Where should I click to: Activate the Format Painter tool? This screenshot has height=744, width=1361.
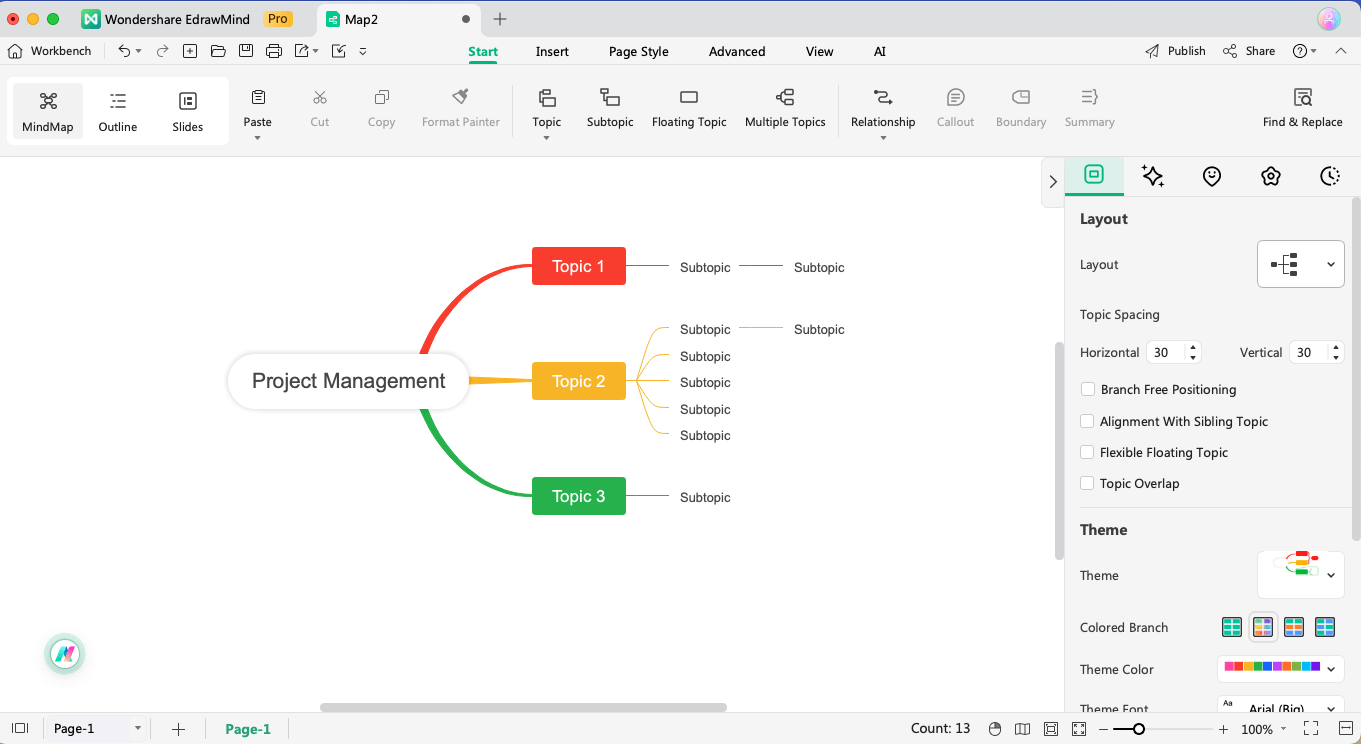click(x=461, y=108)
